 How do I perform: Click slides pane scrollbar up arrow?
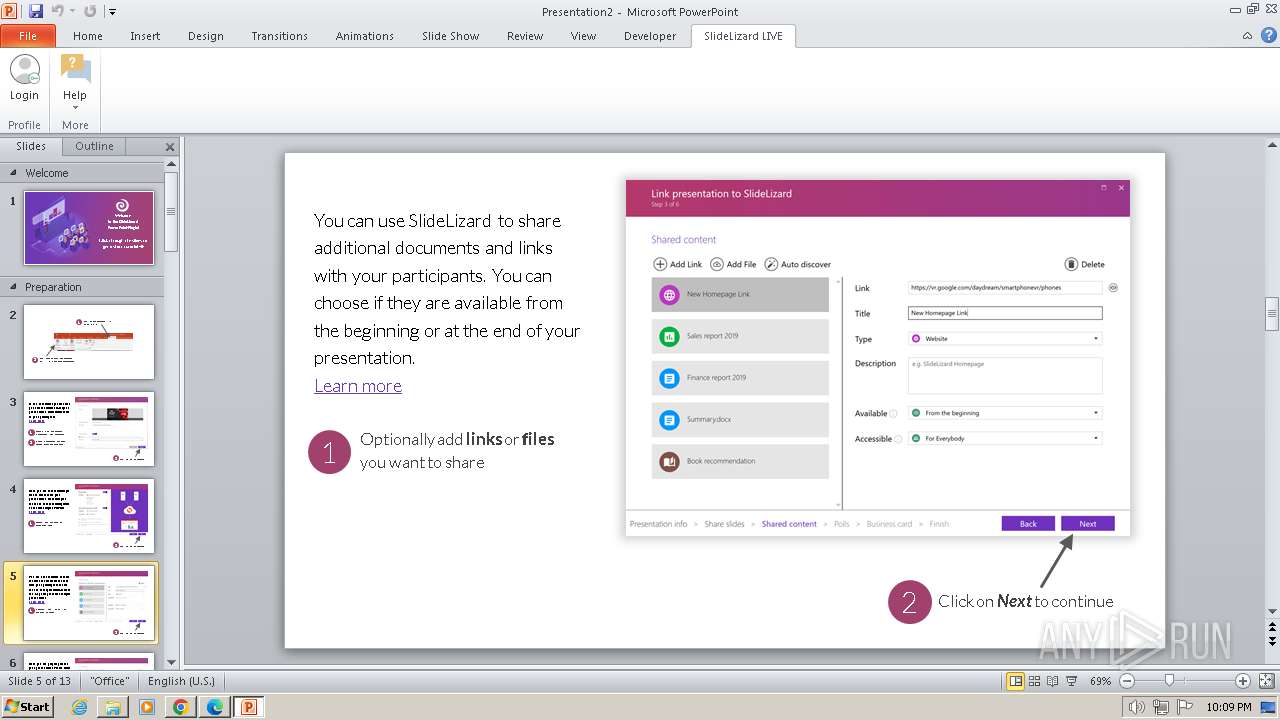click(x=171, y=165)
